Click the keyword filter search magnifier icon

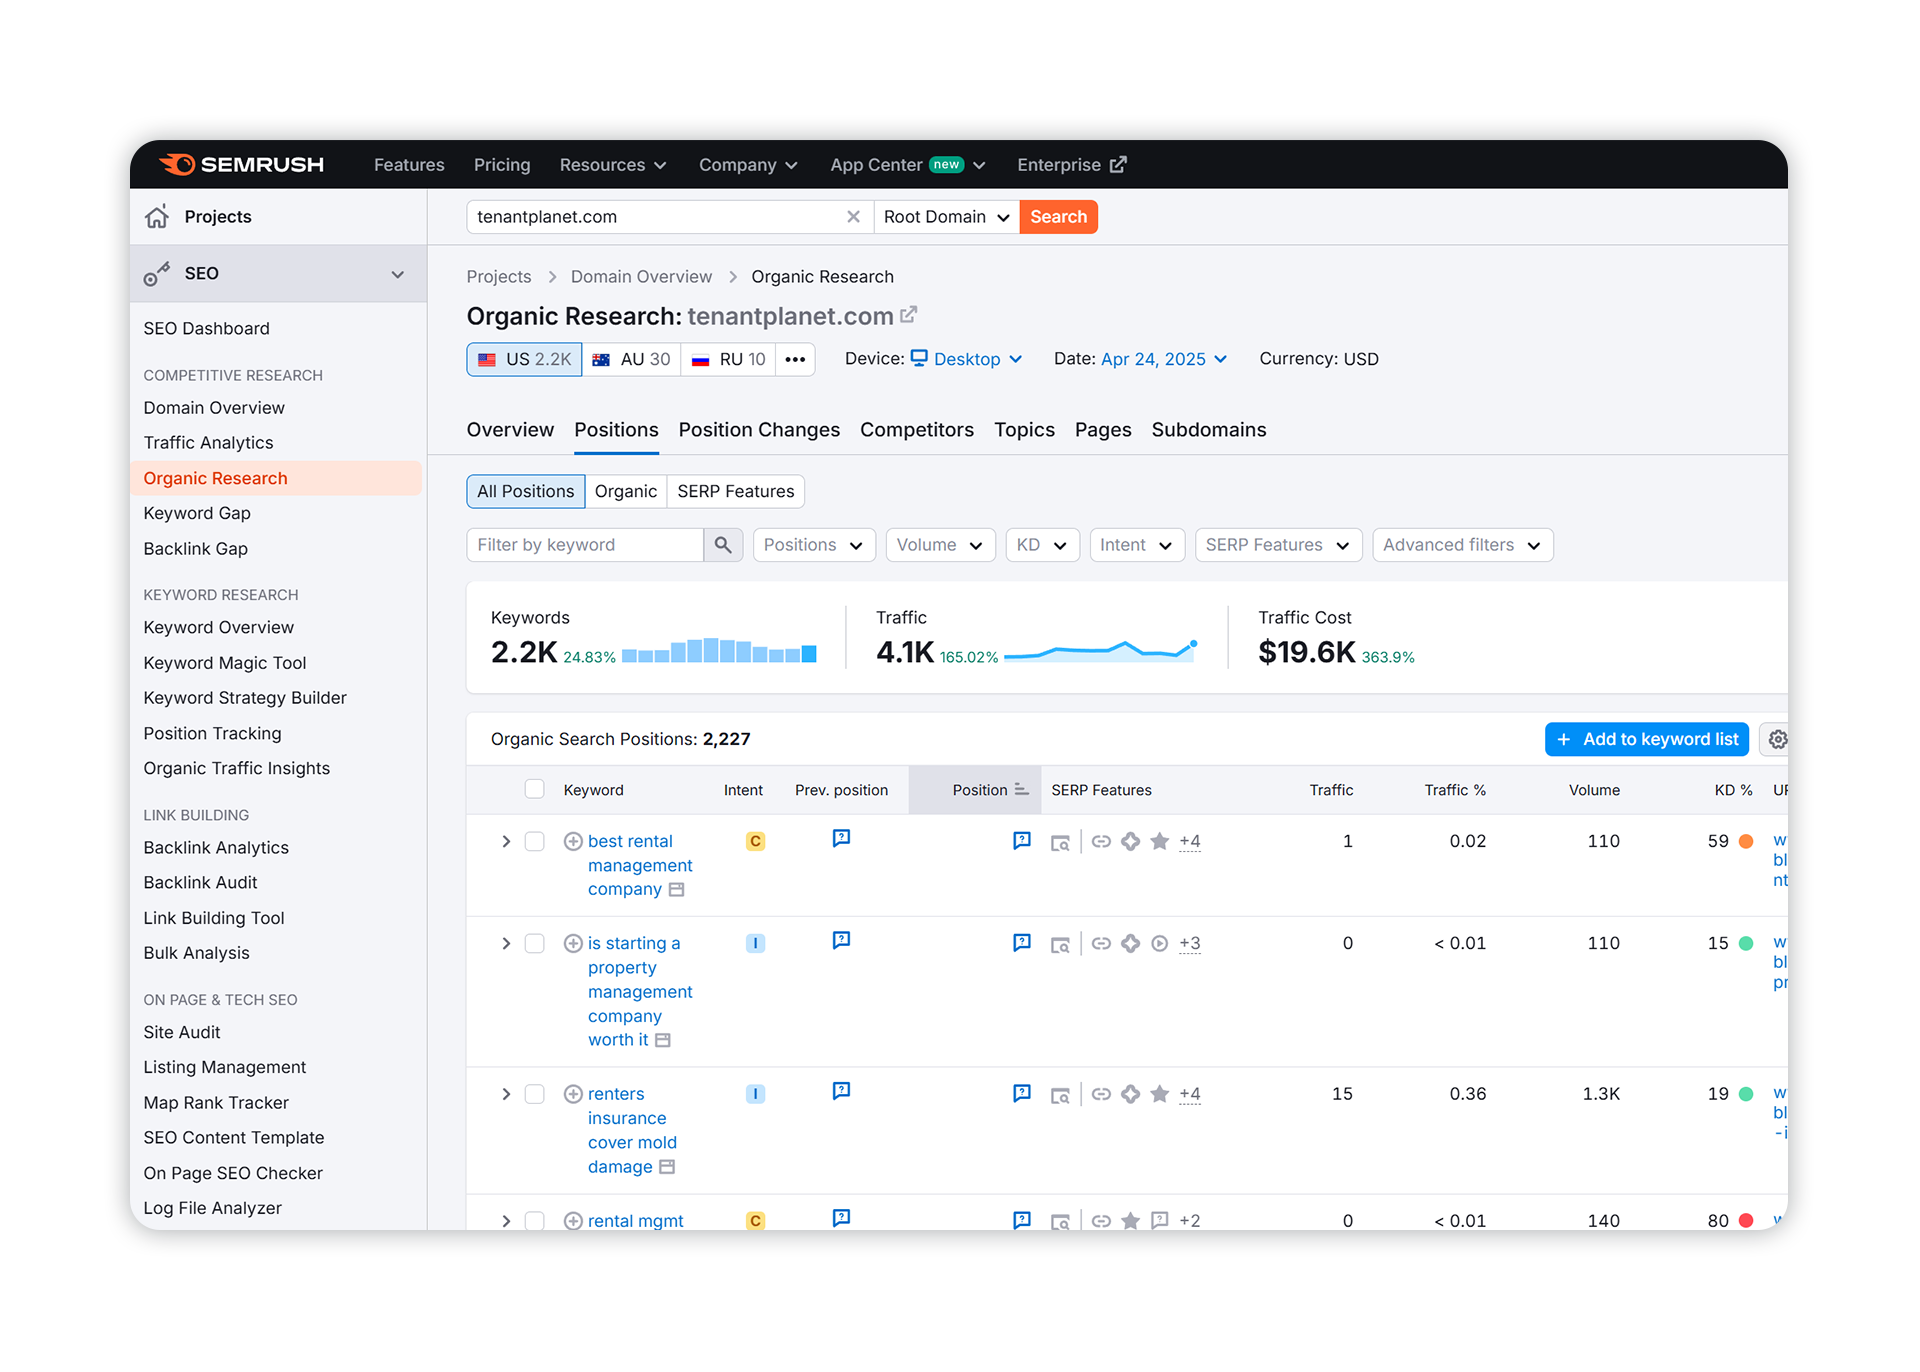722,545
